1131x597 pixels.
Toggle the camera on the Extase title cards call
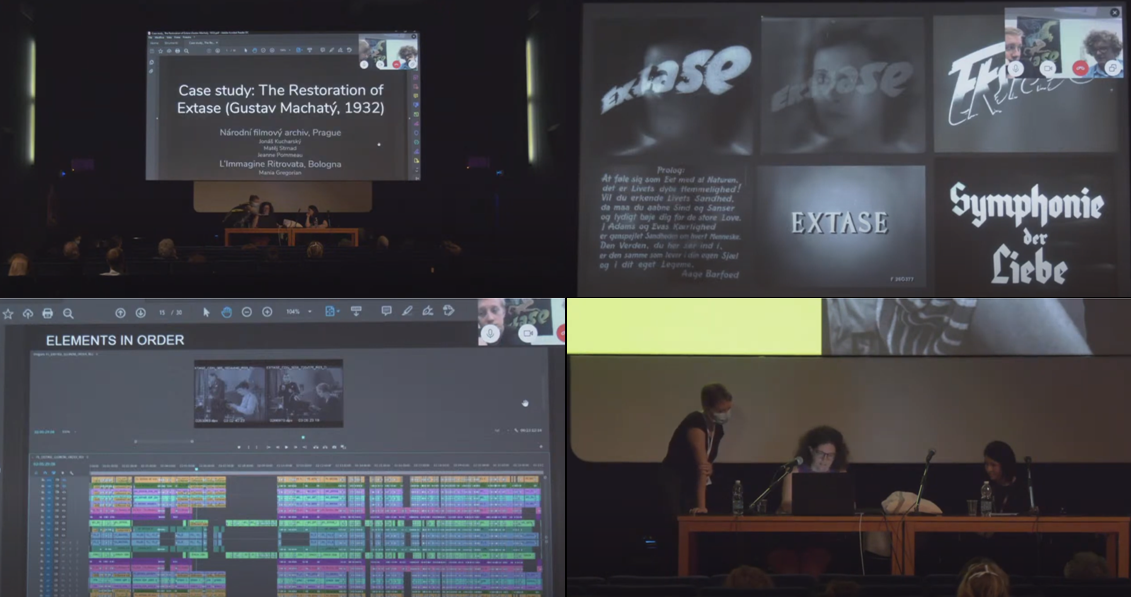pos(1047,68)
